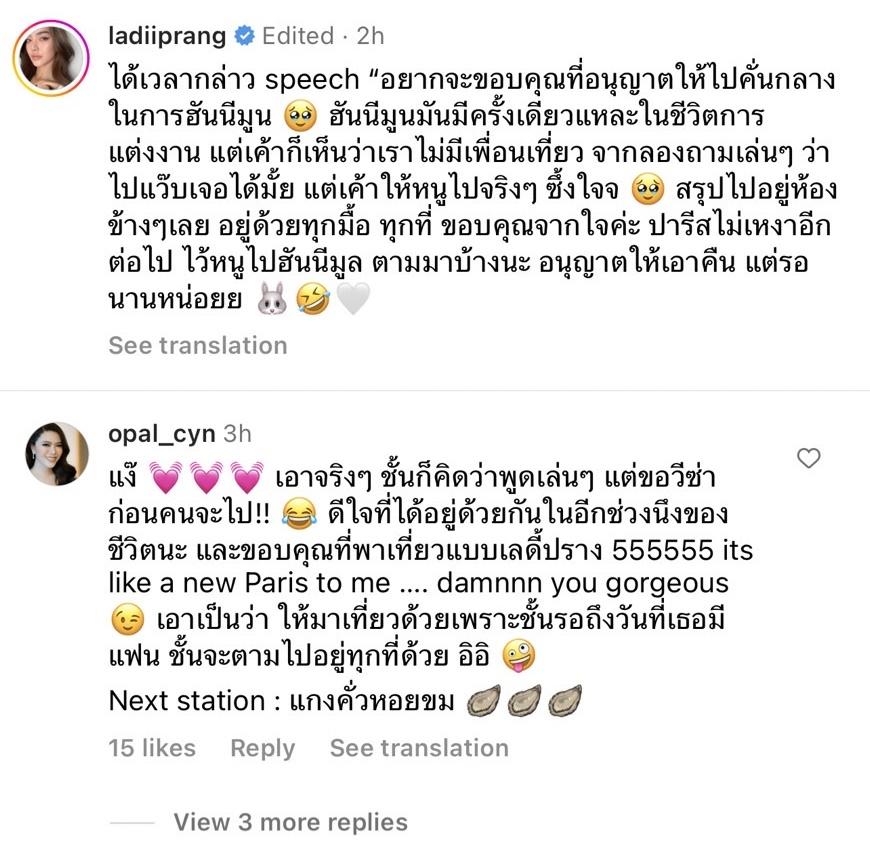The height and width of the screenshot is (863, 870).
Task: Click the winking face emoji in comment
Action: 128,620
